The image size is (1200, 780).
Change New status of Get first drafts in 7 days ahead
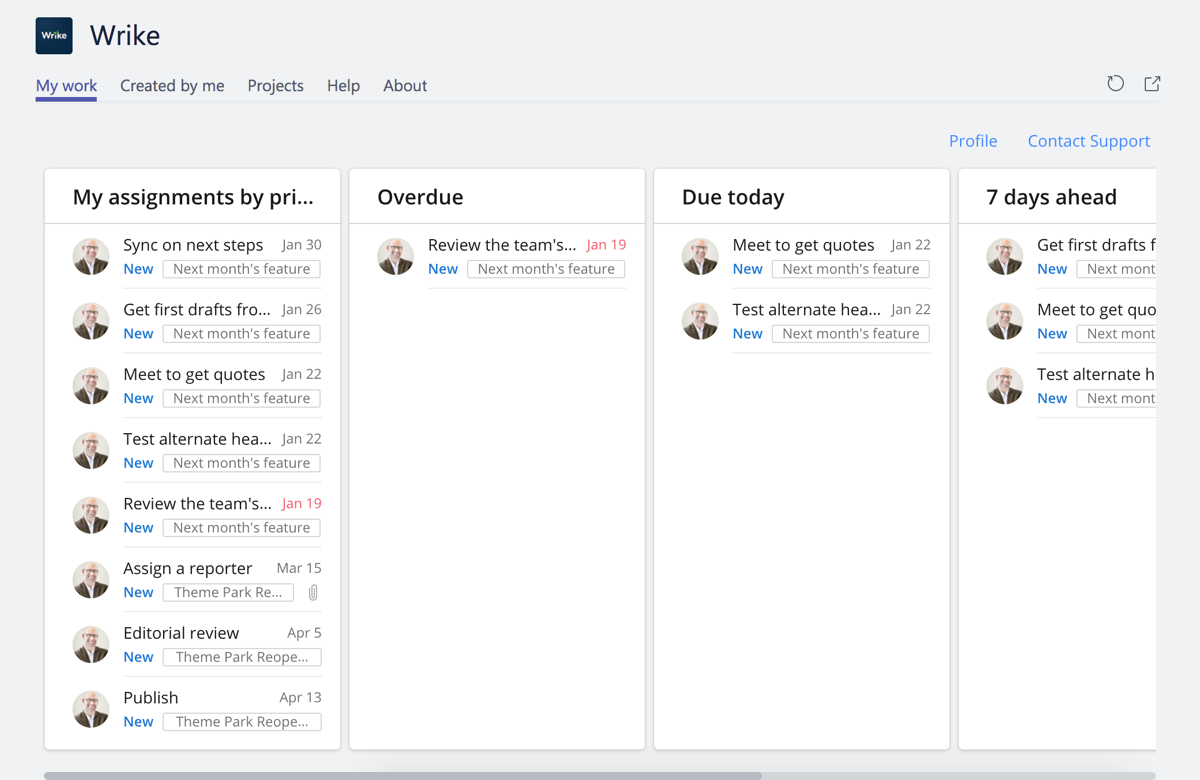(x=1052, y=269)
